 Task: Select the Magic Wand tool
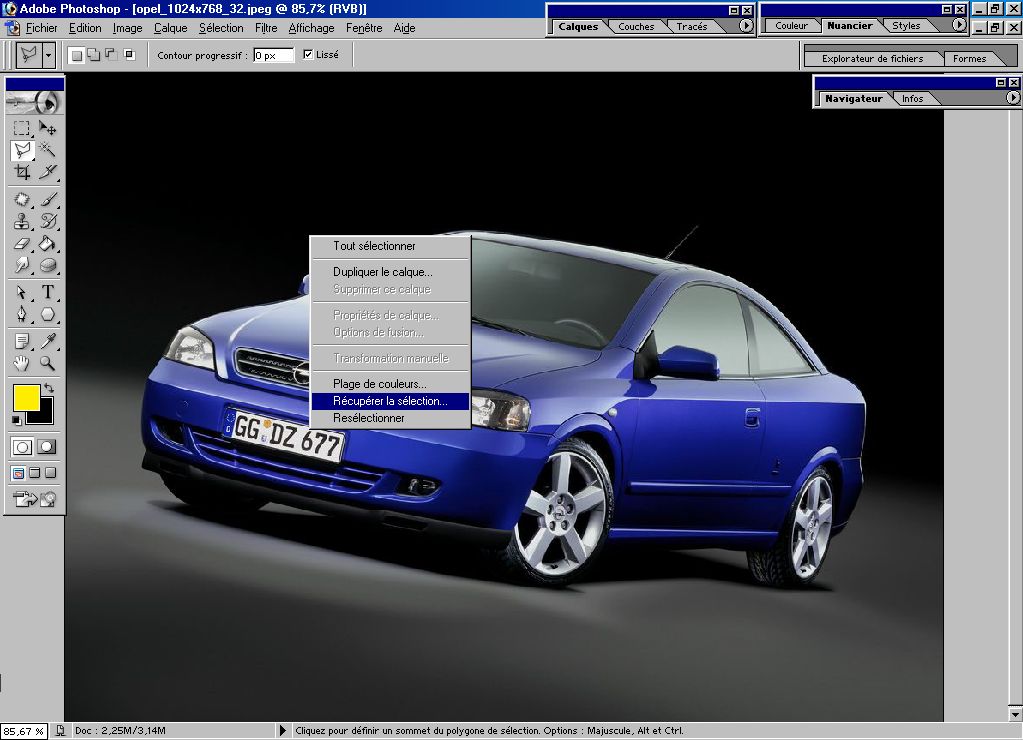click(47, 151)
